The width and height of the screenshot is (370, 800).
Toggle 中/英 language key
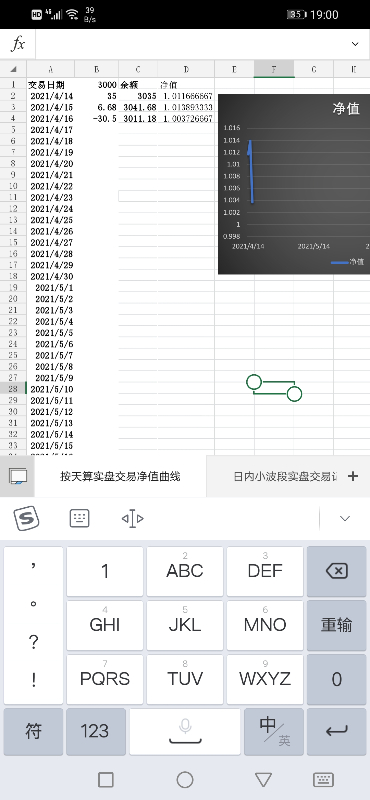pyautogui.click(x=274, y=732)
